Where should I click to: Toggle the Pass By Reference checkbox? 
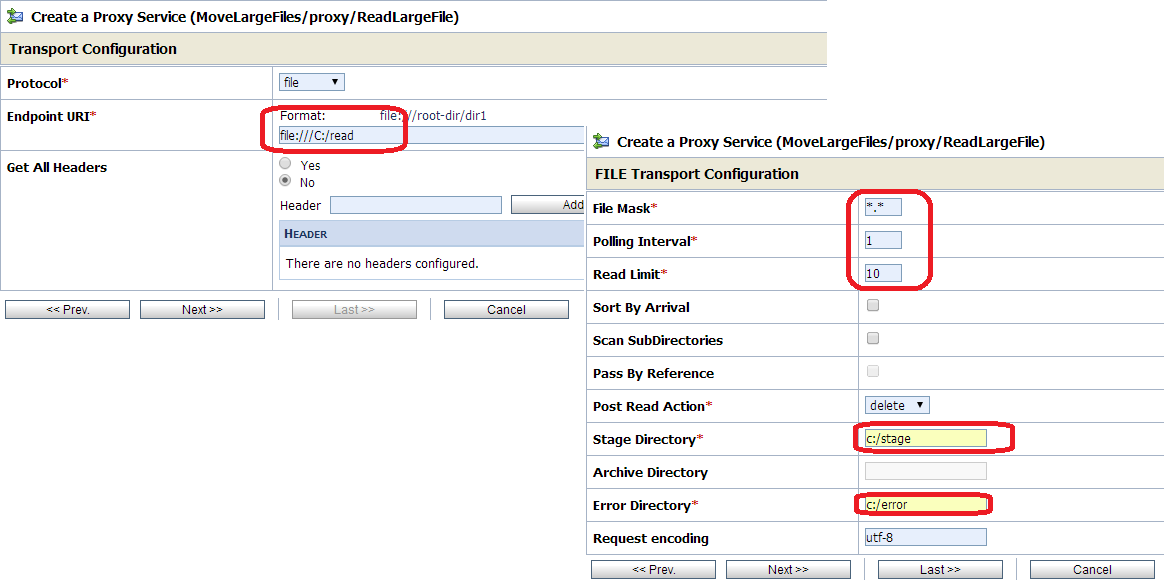click(x=872, y=371)
